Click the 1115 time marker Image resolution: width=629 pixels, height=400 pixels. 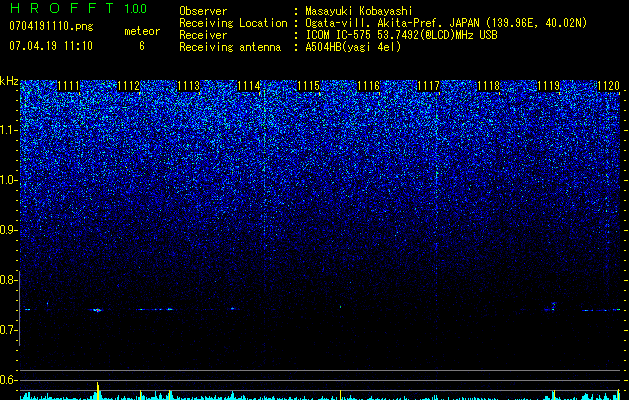click(x=308, y=86)
